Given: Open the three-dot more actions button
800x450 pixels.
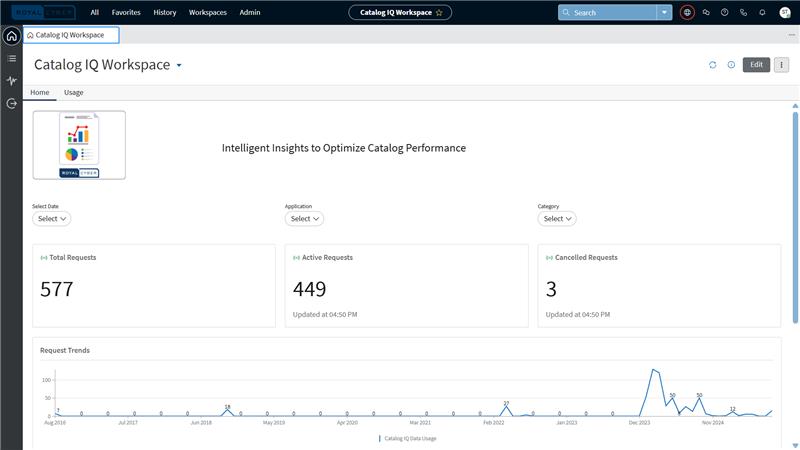Looking at the screenshot, I should click(781, 65).
